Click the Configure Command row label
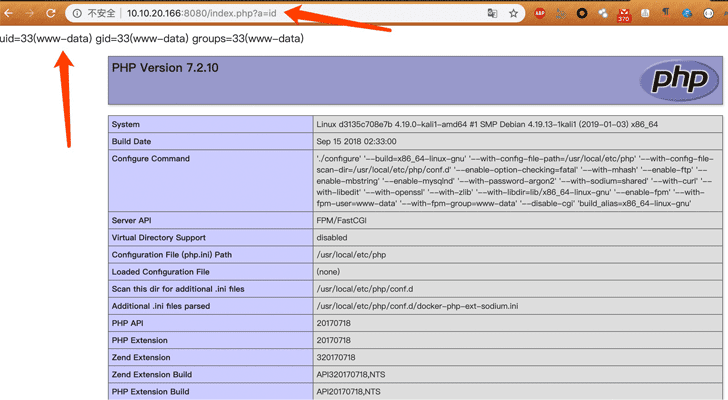This screenshot has height=400, width=728. tap(151, 159)
